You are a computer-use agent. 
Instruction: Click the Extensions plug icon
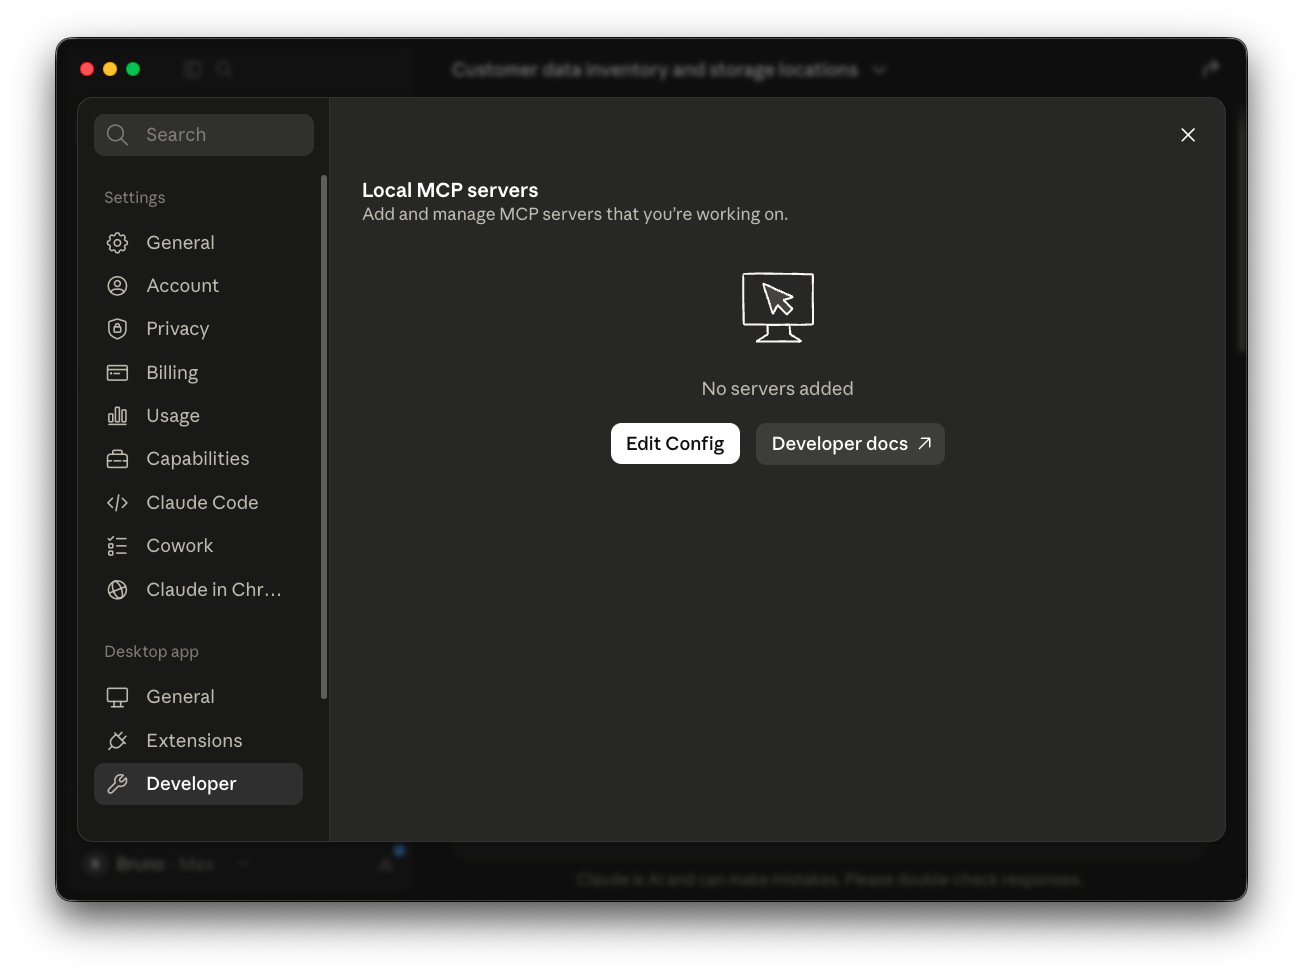point(117,741)
